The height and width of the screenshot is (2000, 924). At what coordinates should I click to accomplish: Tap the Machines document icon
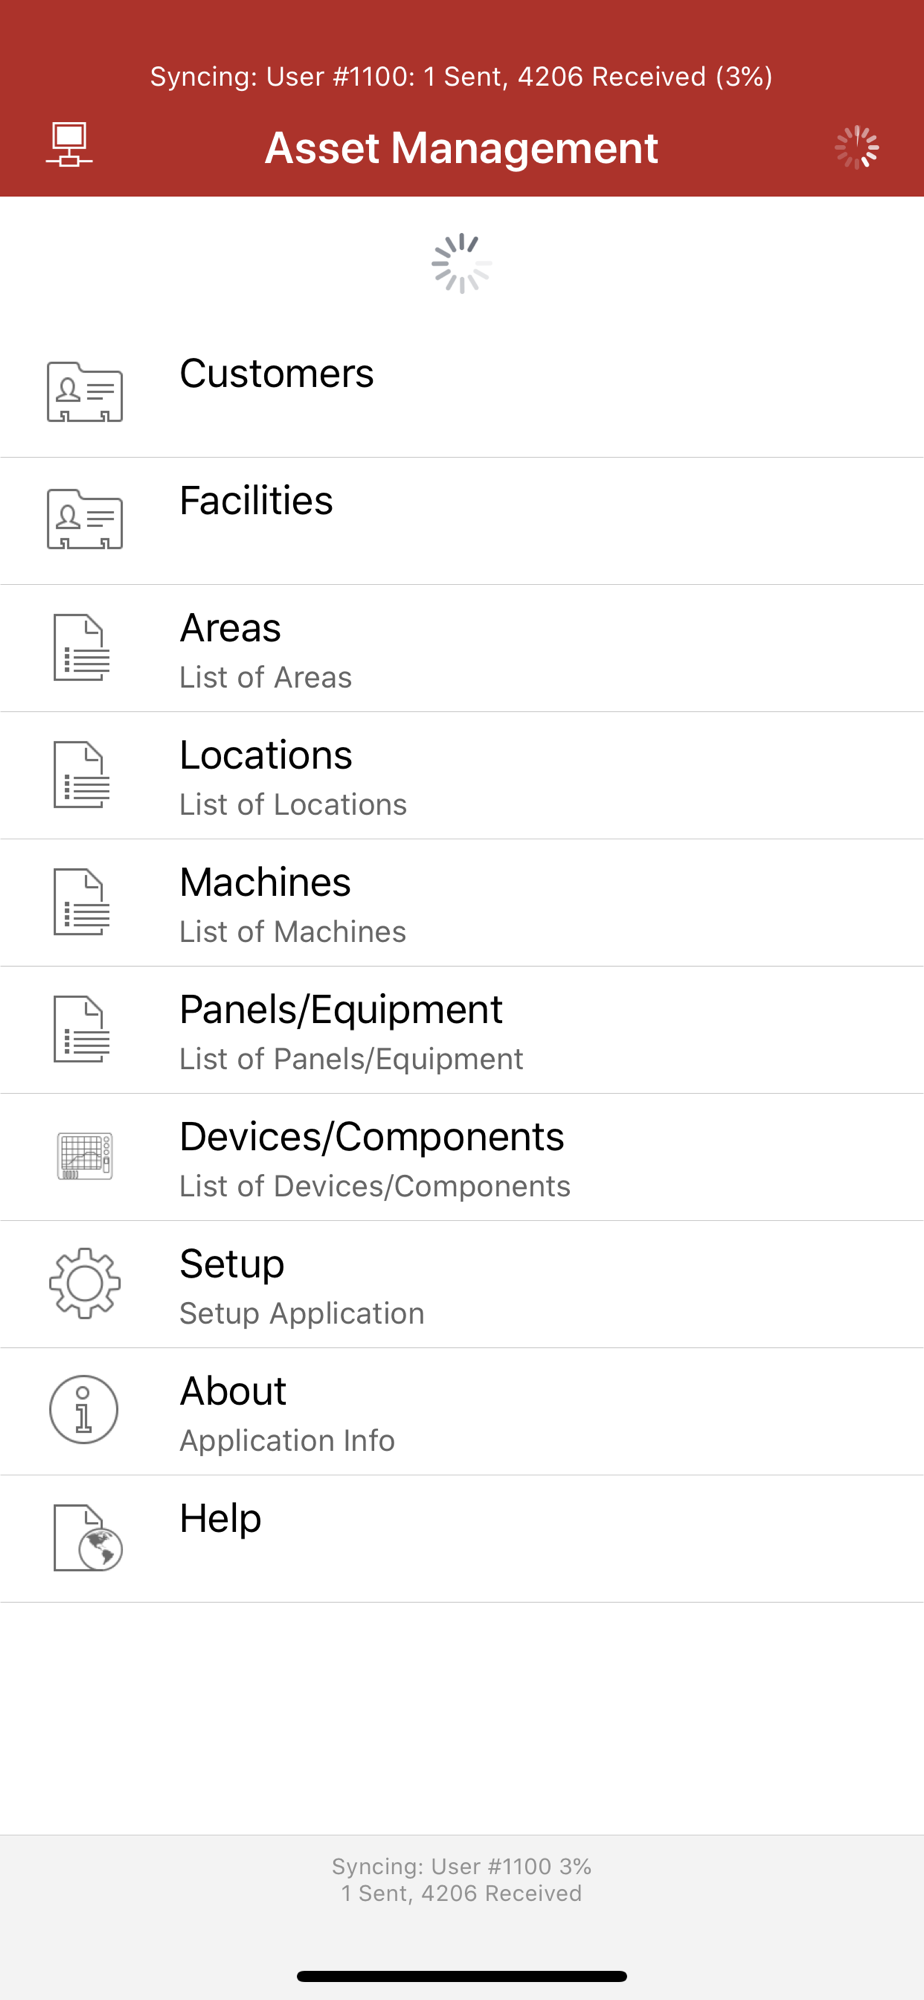[82, 902]
